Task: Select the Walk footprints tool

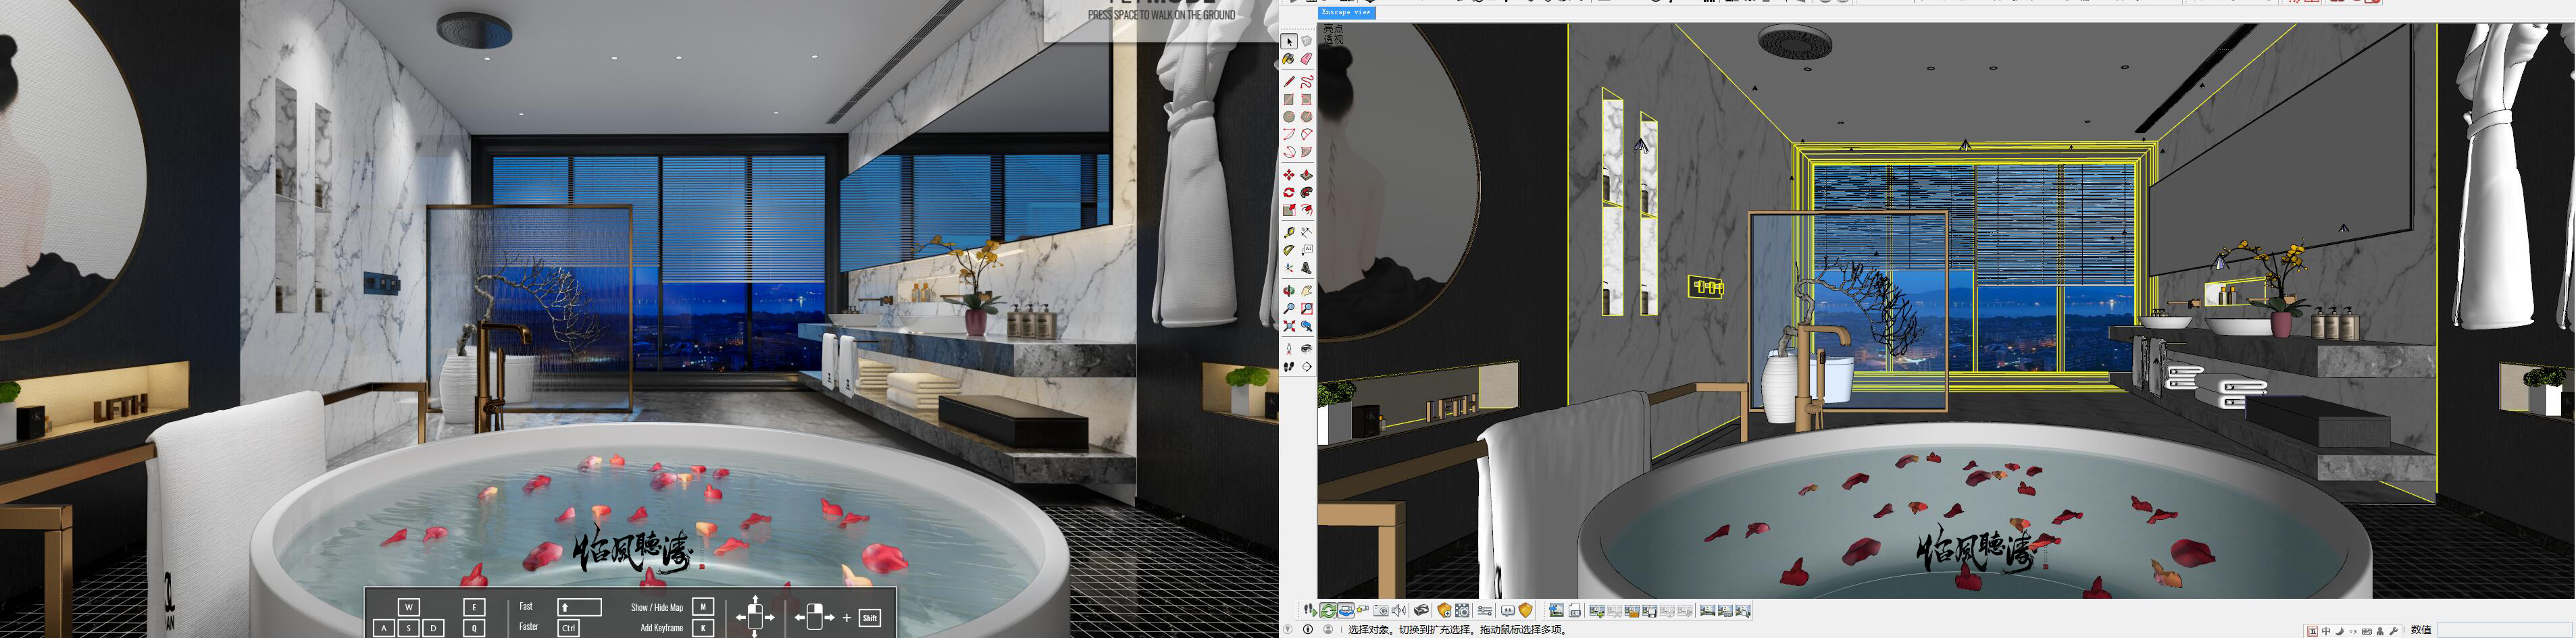Action: pyautogui.click(x=1289, y=367)
